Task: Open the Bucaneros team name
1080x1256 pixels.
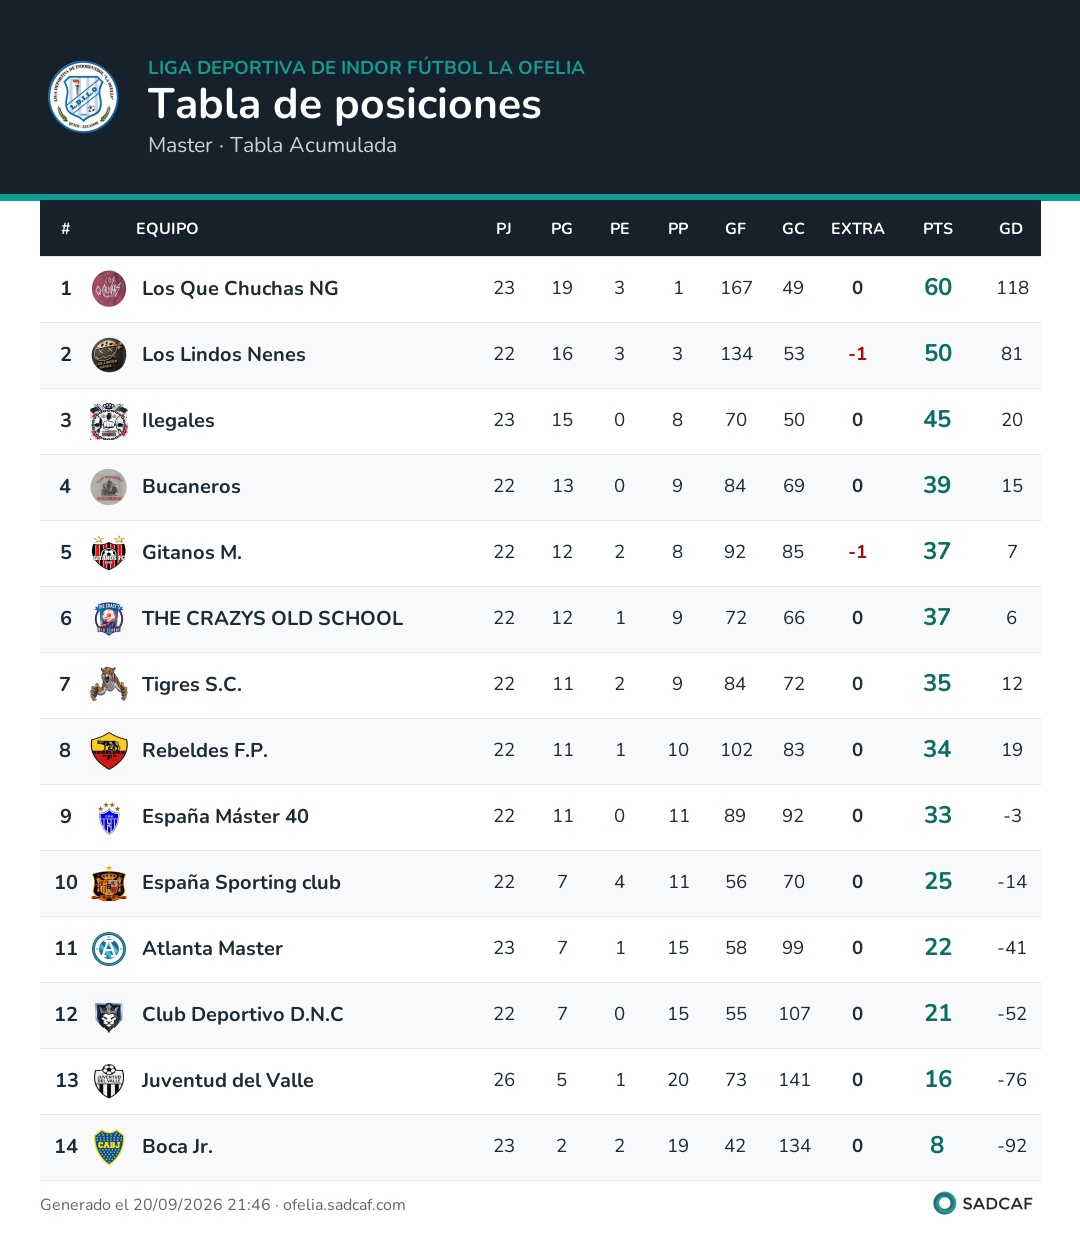Action: click(191, 487)
